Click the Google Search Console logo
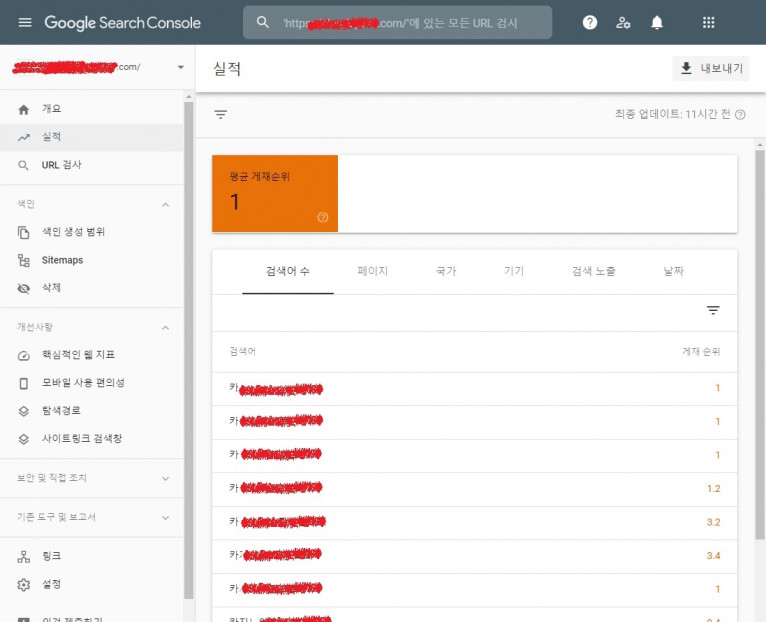The width and height of the screenshot is (766, 622). coord(123,22)
